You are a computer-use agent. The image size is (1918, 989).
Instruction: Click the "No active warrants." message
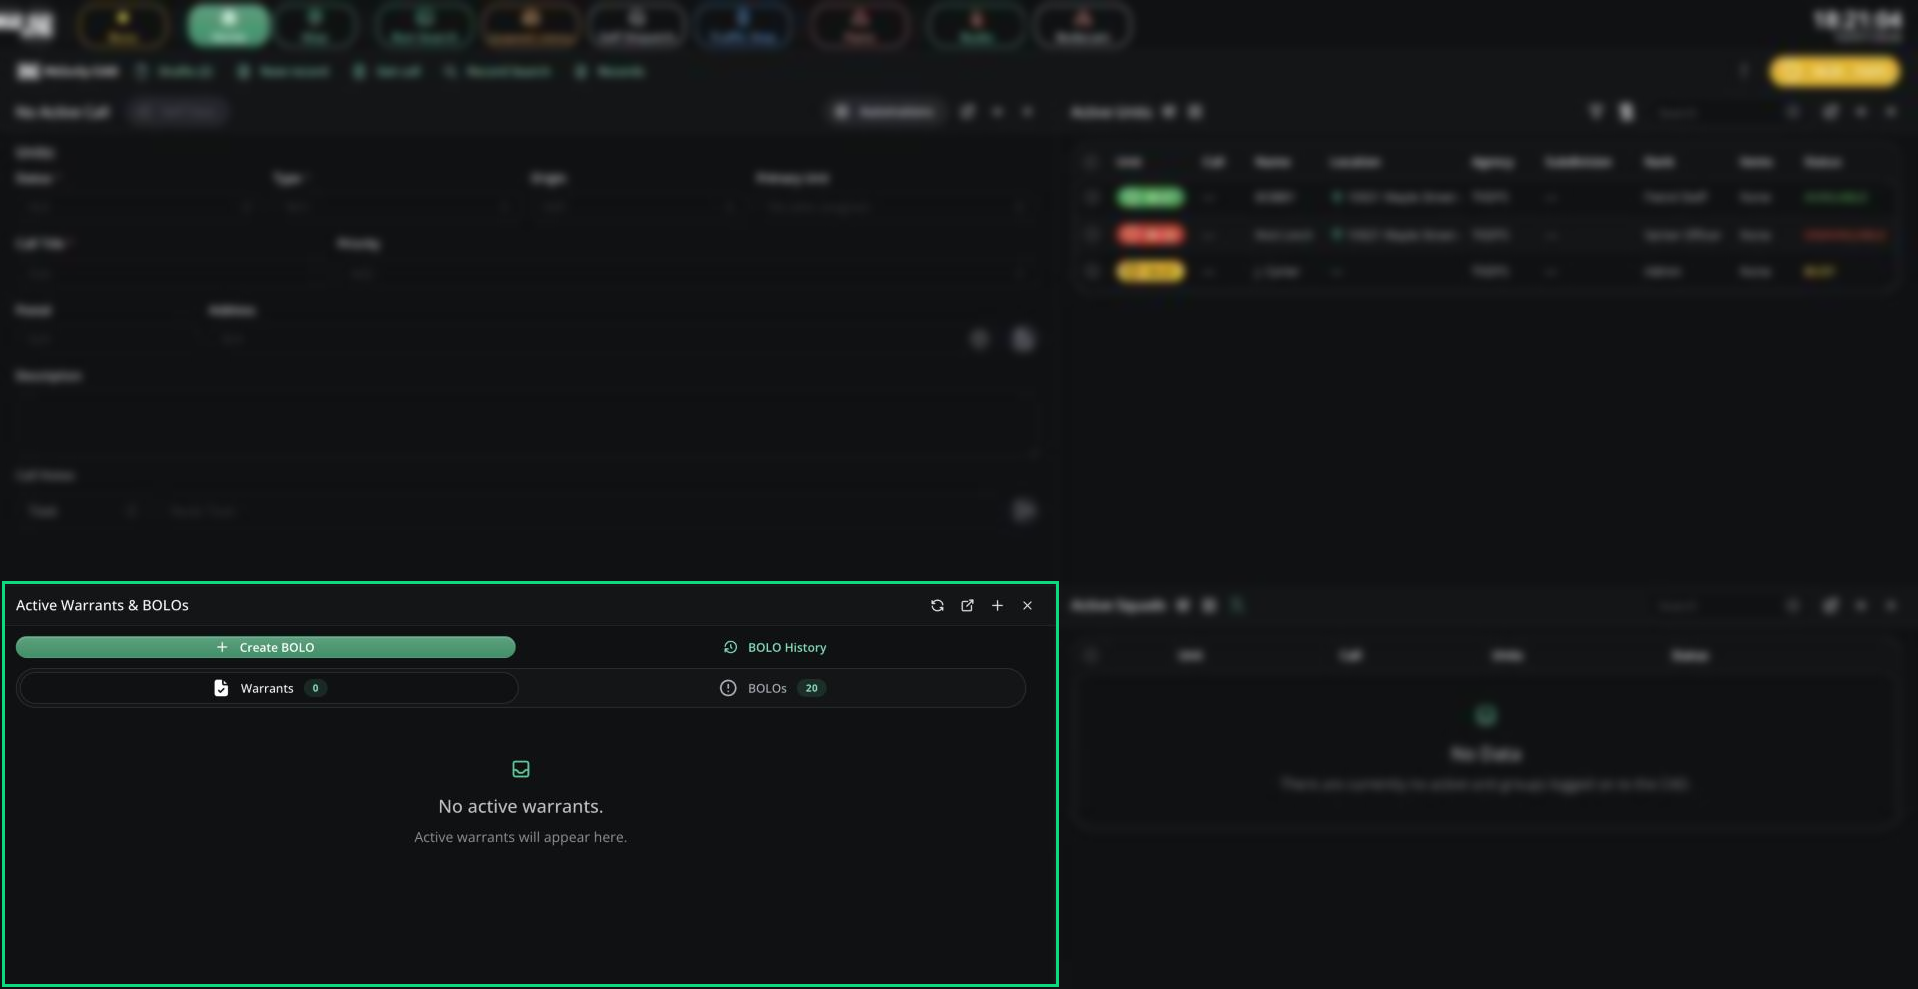pos(521,806)
